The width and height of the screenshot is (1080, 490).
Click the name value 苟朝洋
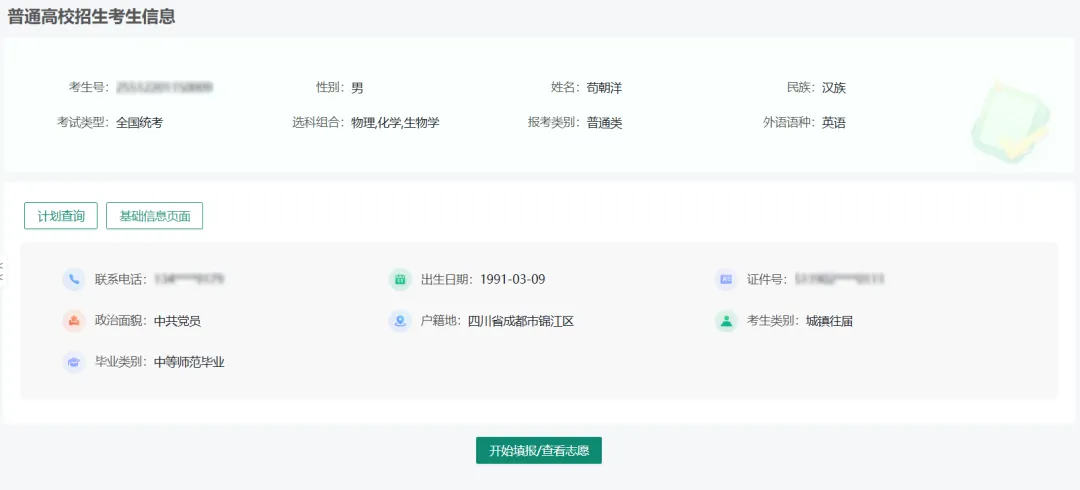(x=604, y=88)
